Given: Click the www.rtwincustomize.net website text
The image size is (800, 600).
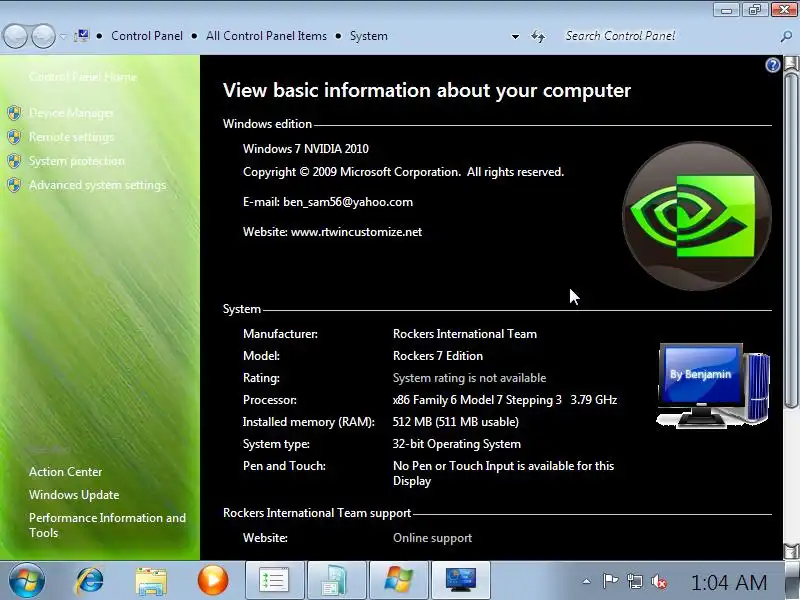Looking at the screenshot, I should tap(356, 232).
